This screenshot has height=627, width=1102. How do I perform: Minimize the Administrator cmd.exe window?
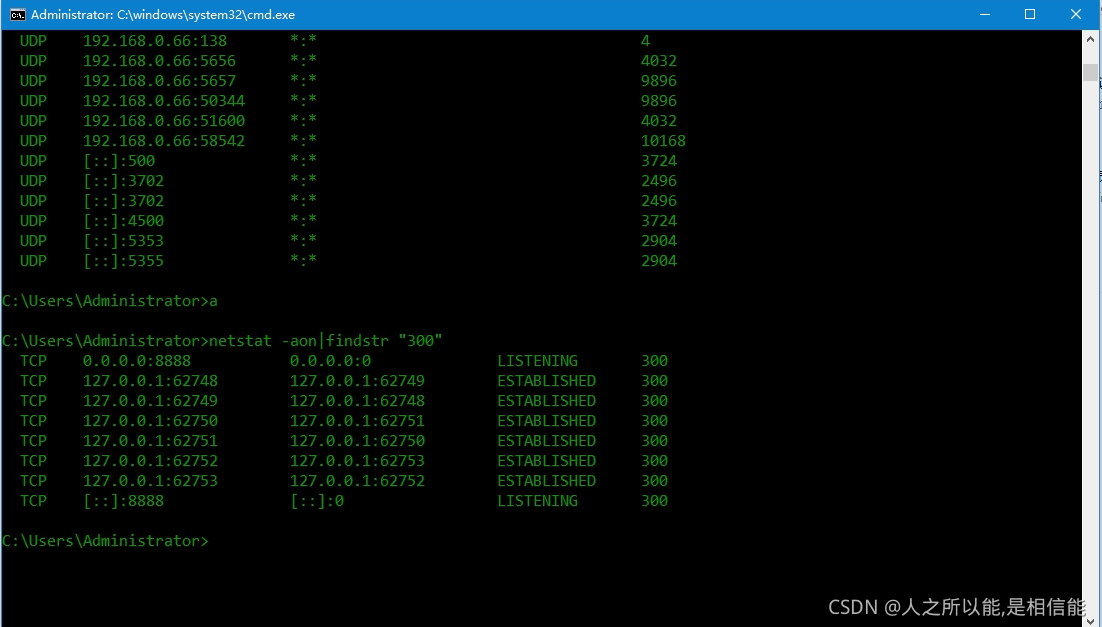click(x=985, y=15)
